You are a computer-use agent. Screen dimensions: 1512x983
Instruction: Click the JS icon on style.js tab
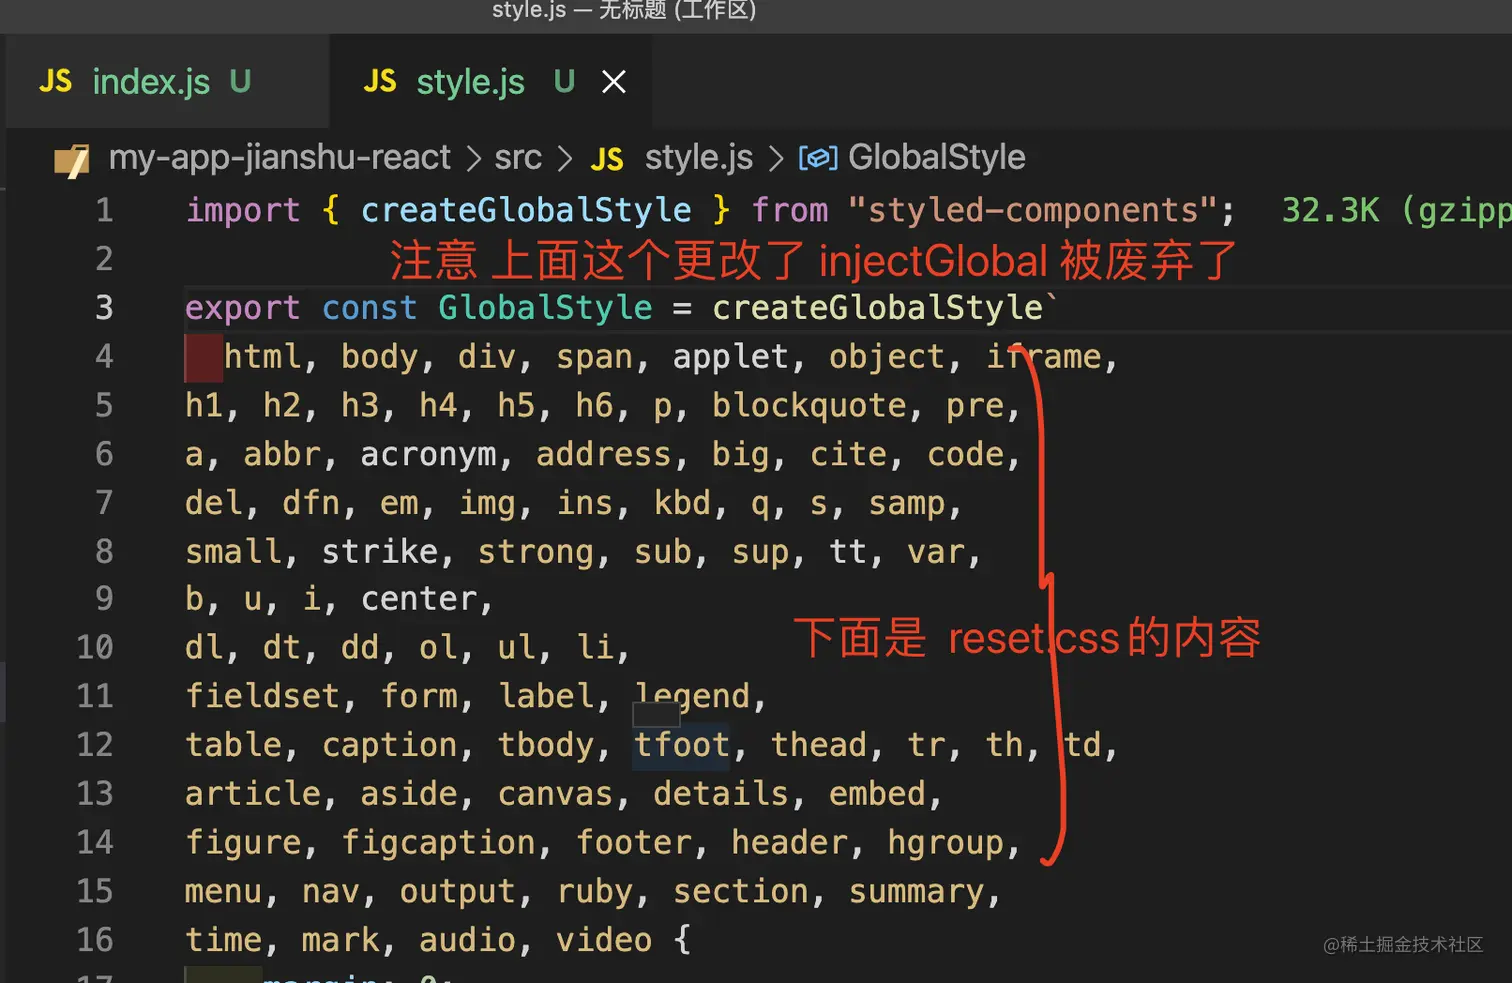click(x=380, y=82)
